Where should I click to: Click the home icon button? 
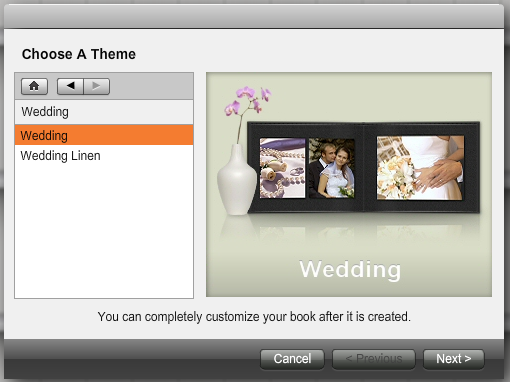[34, 86]
